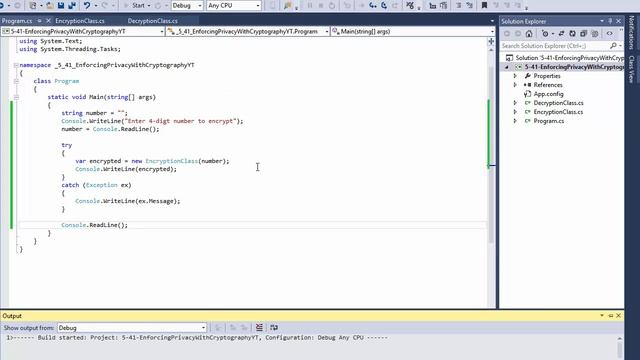
Task: Collapse the Main method region
Action: click(x=16, y=97)
